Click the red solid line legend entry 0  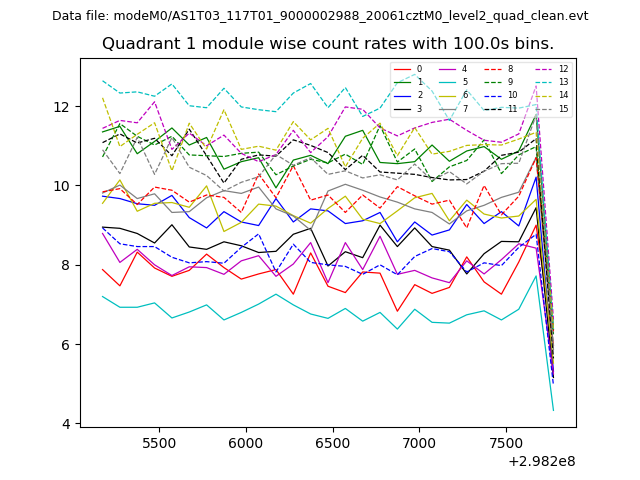[x=408, y=69]
